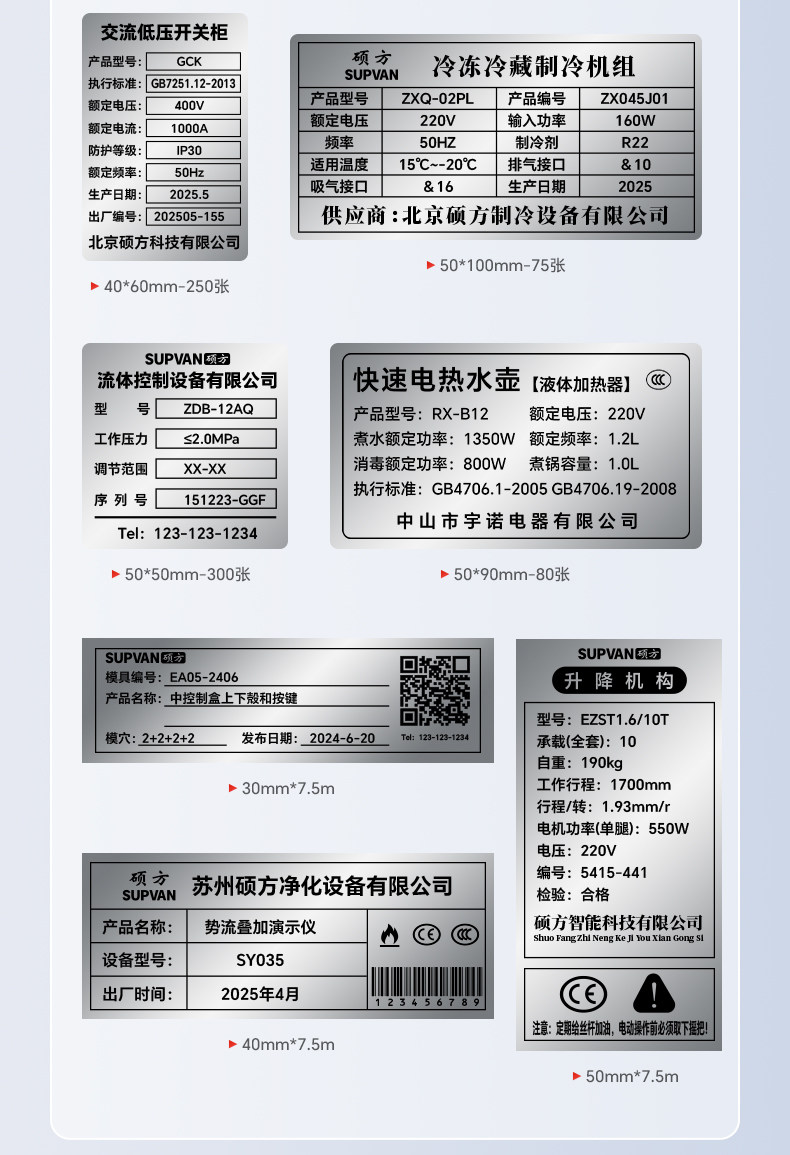
Task: Click the R22 refrigerant cell
Action: coord(635,143)
